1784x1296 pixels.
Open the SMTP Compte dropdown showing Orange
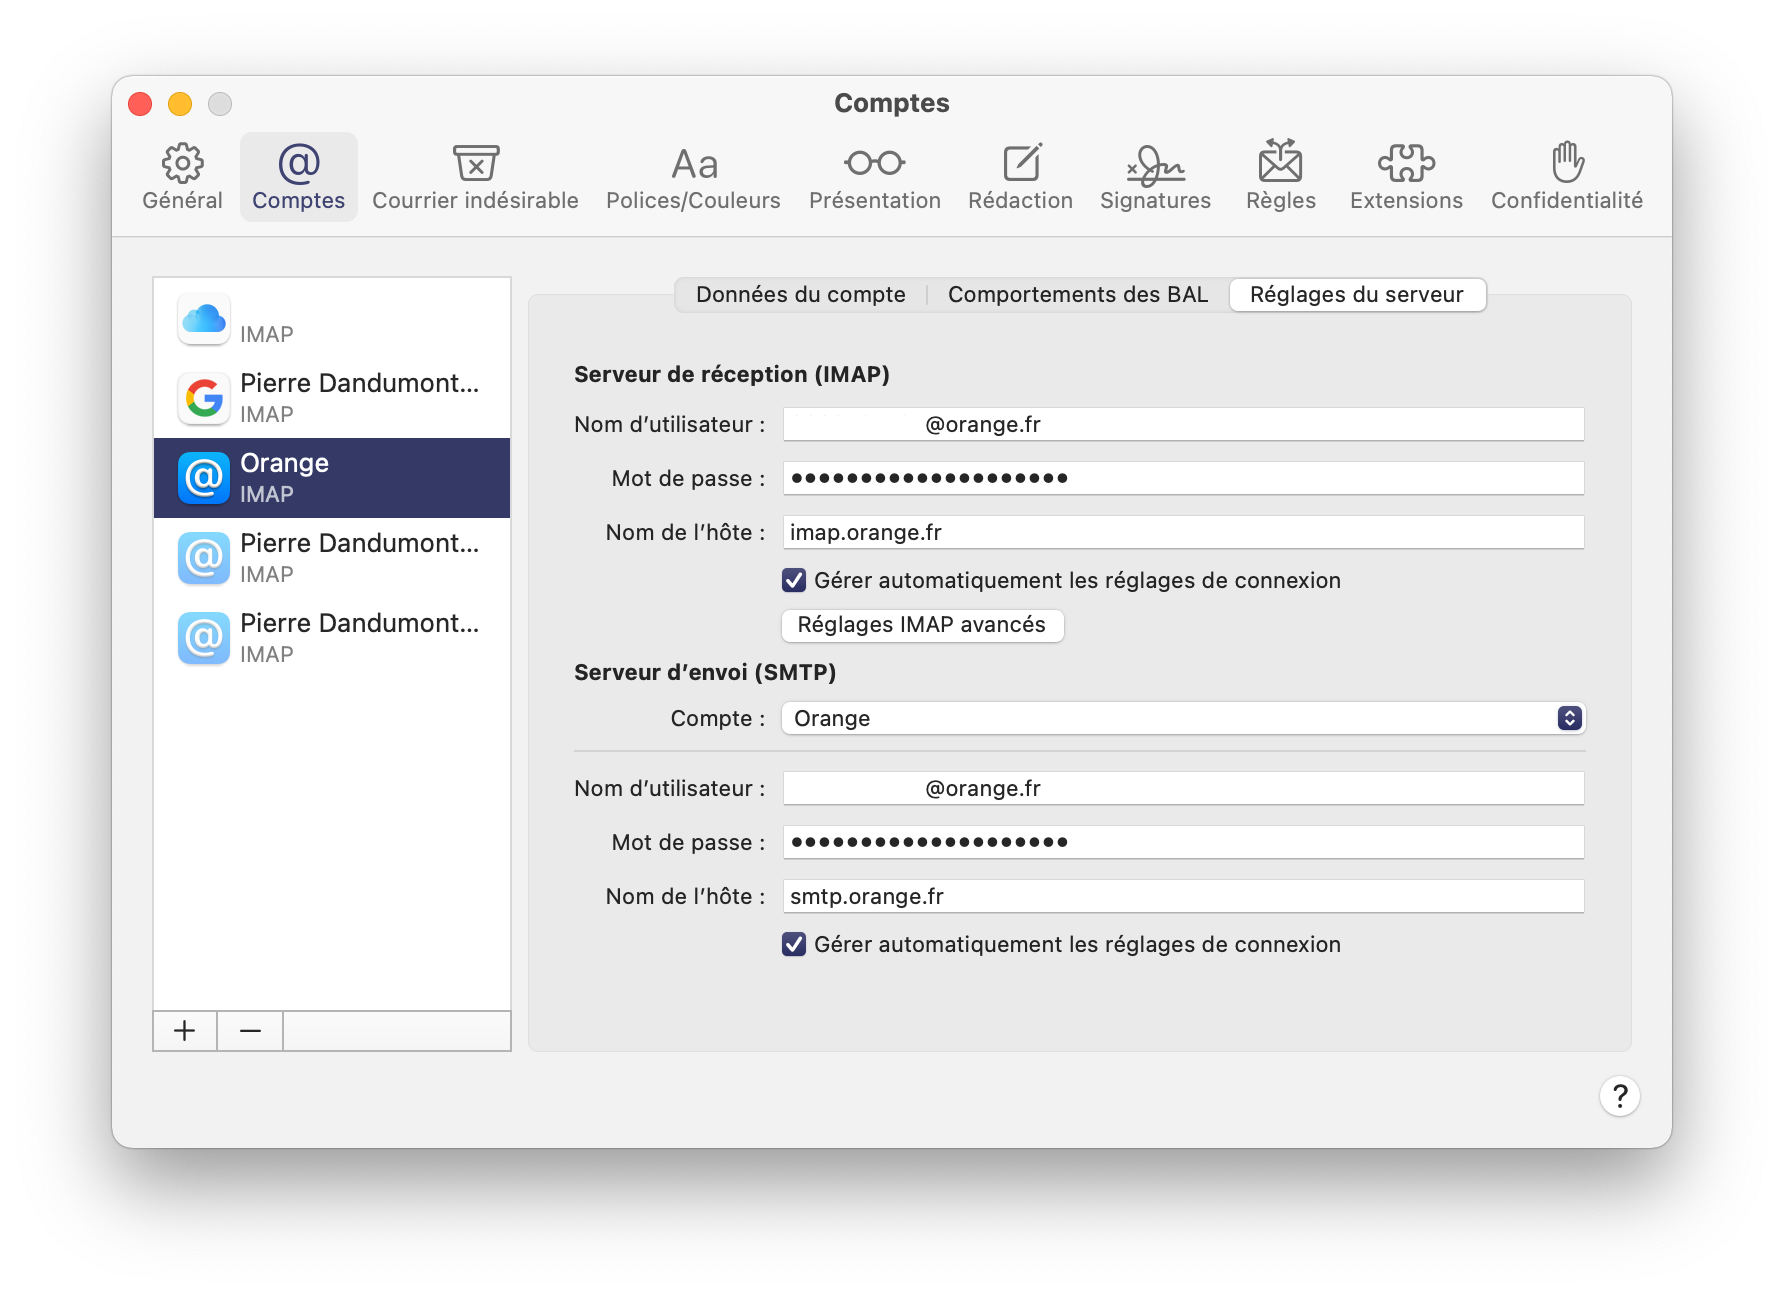(1184, 718)
